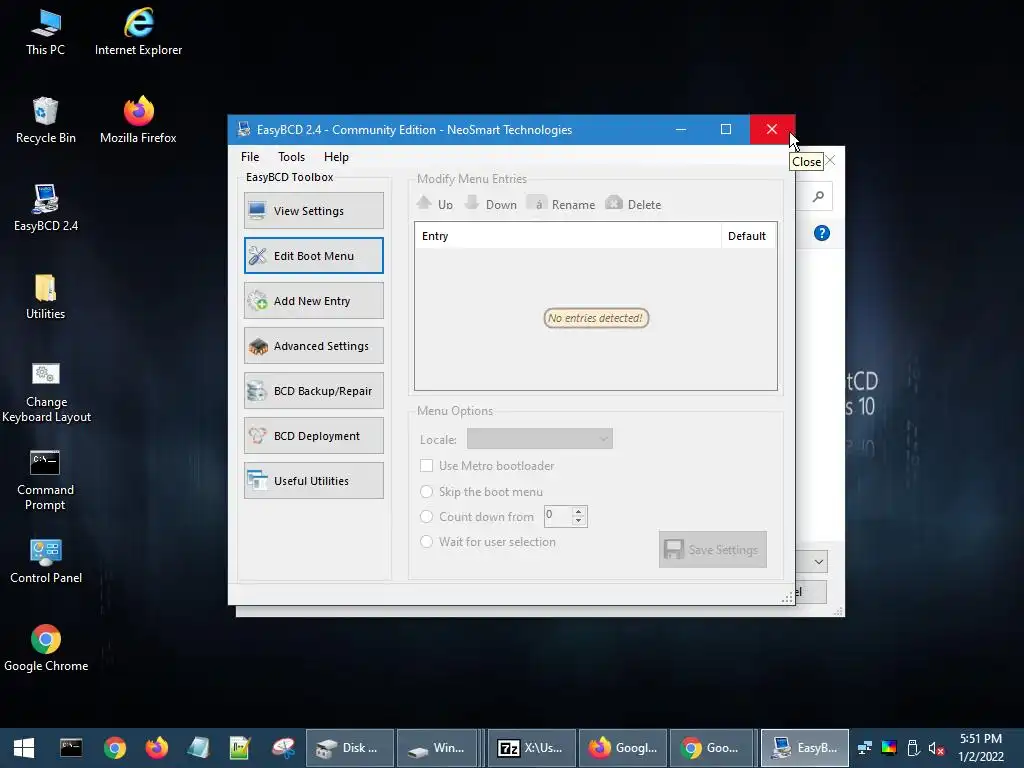Viewport: 1024px width, 768px height.
Task: Click the Down arrow toolbar item
Action: [490, 204]
